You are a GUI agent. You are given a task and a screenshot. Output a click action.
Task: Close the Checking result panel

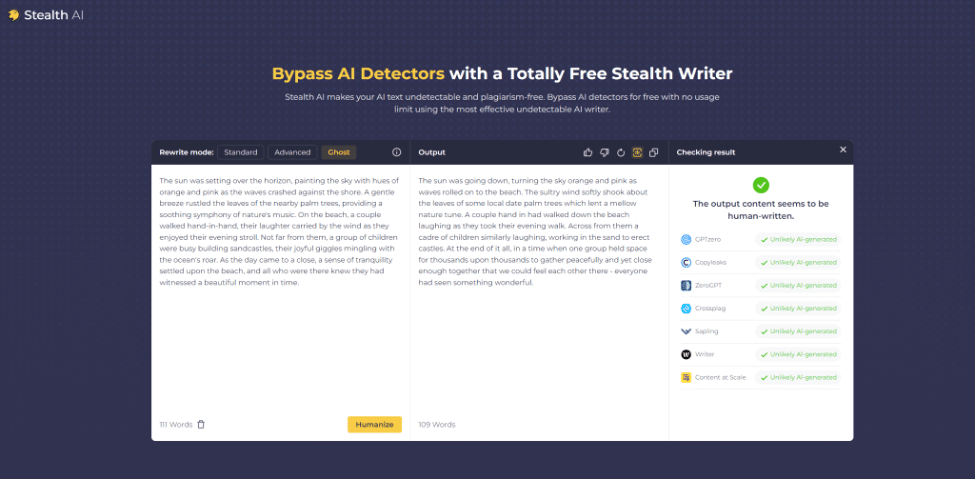pyautogui.click(x=843, y=149)
